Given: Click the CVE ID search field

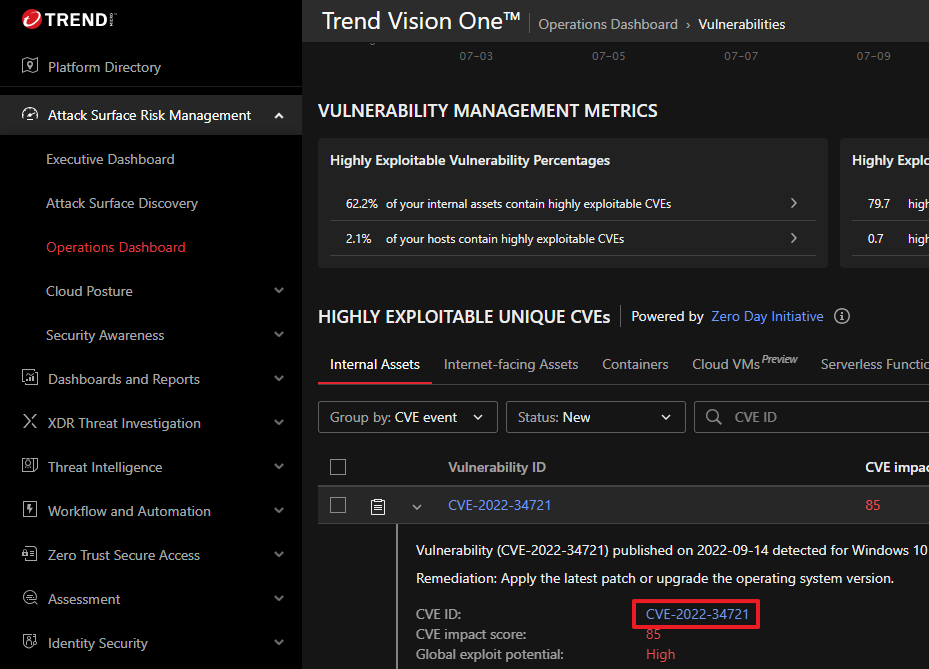Looking at the screenshot, I should pyautogui.click(x=820, y=417).
